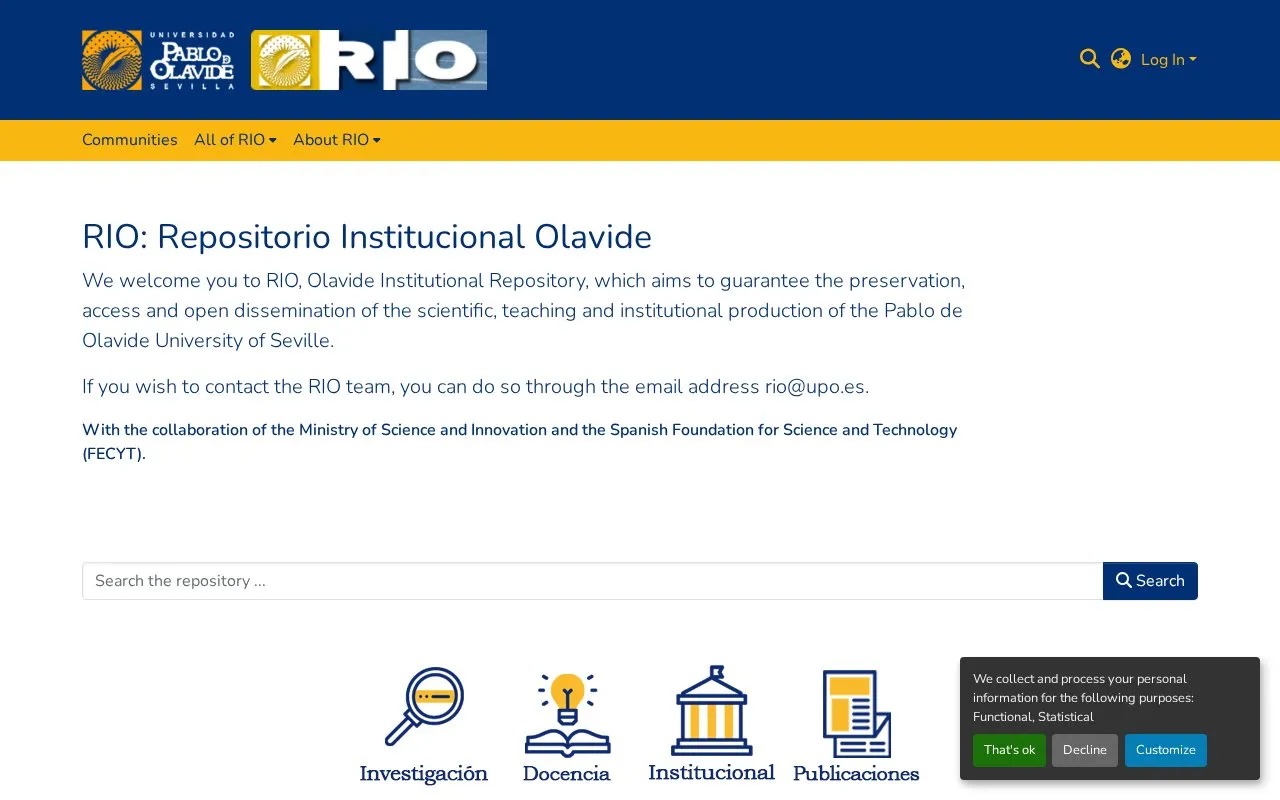Customize cookie preferences
The height and width of the screenshot is (800, 1280).
[x=1166, y=750]
